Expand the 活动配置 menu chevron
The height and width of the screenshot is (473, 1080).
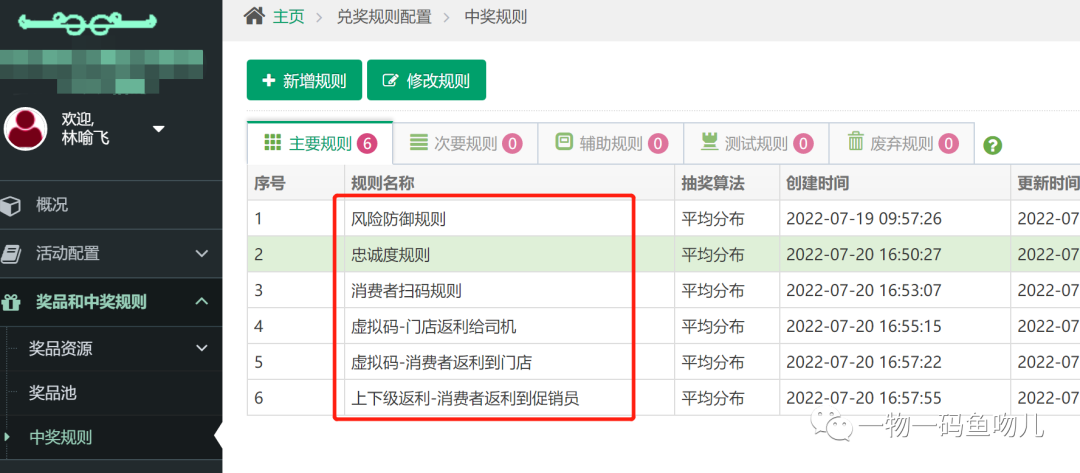tap(201, 253)
